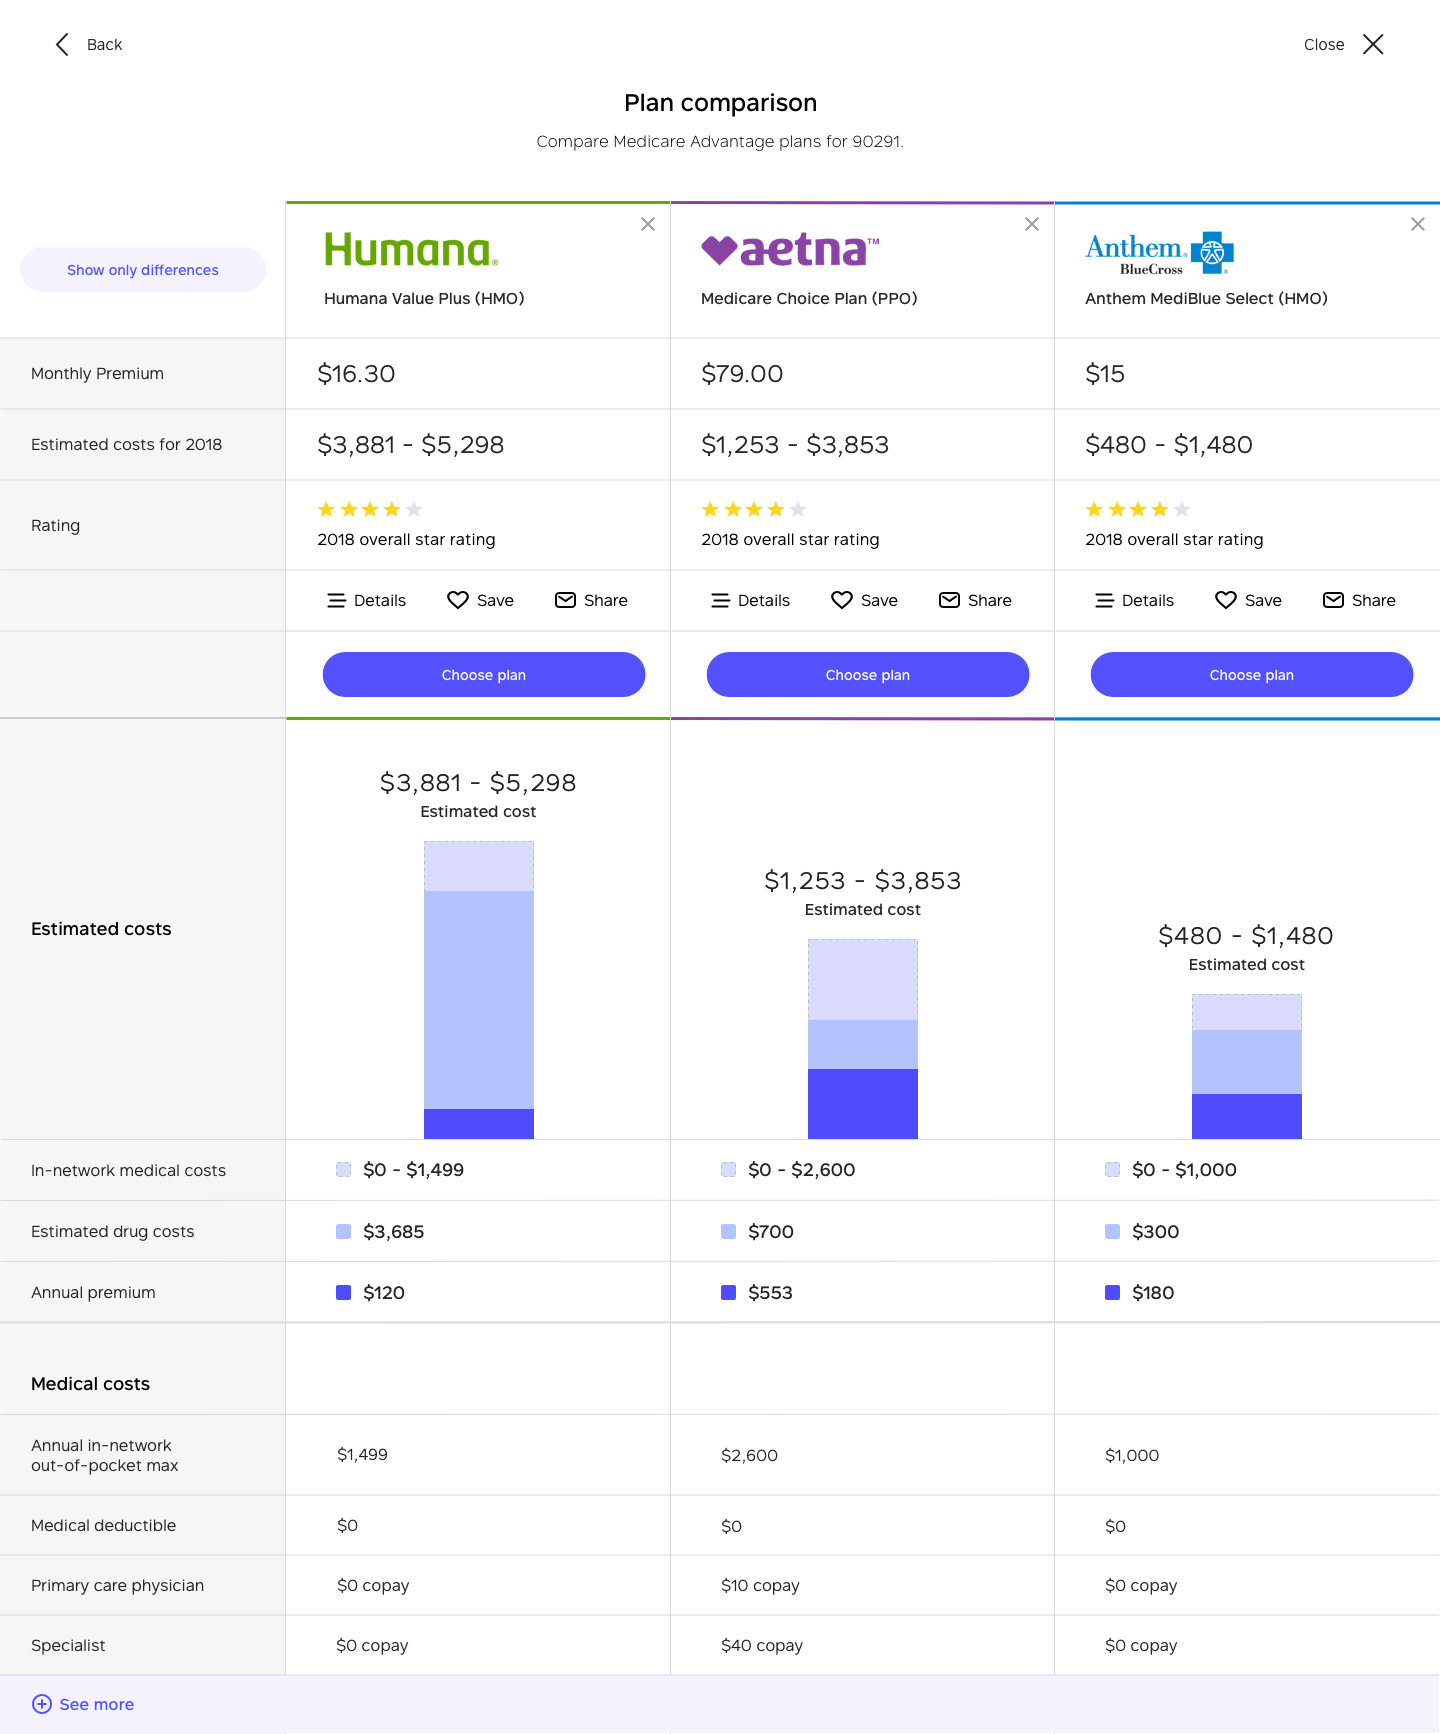The height and width of the screenshot is (1734, 1440).
Task: Click the $553 annual premium value
Action: (770, 1293)
